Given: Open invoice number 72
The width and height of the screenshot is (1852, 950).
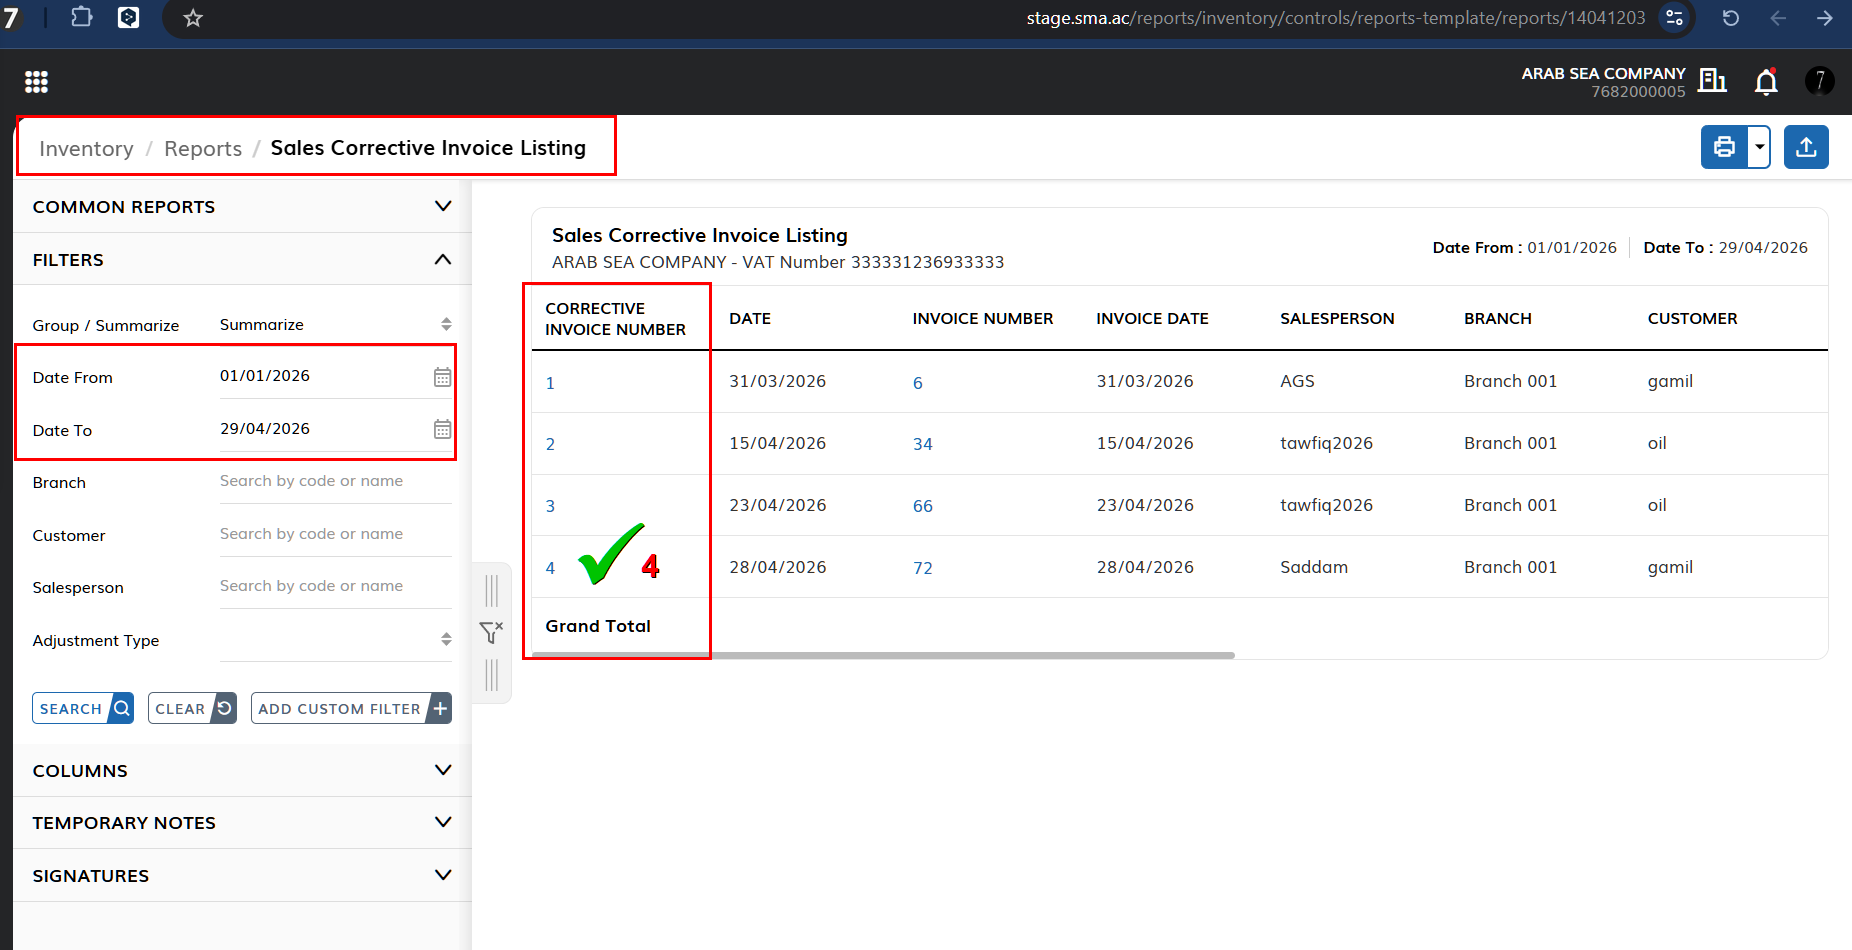Looking at the screenshot, I should click(923, 568).
